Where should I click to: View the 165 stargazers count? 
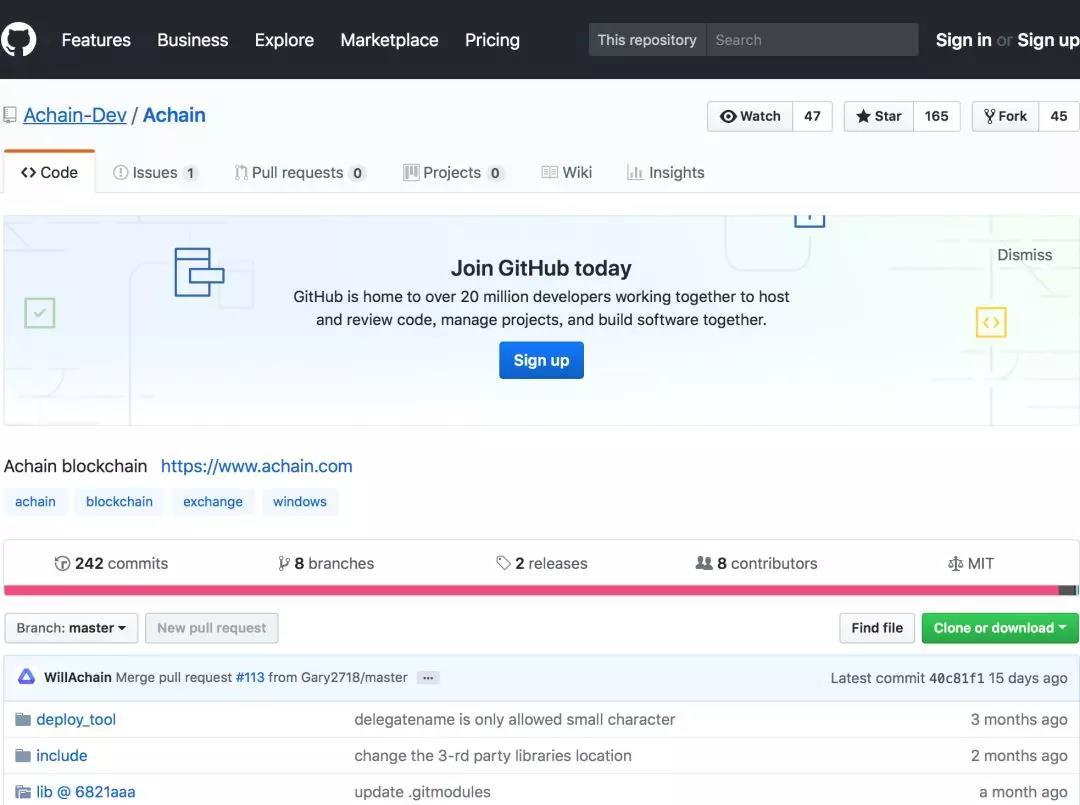(936, 116)
